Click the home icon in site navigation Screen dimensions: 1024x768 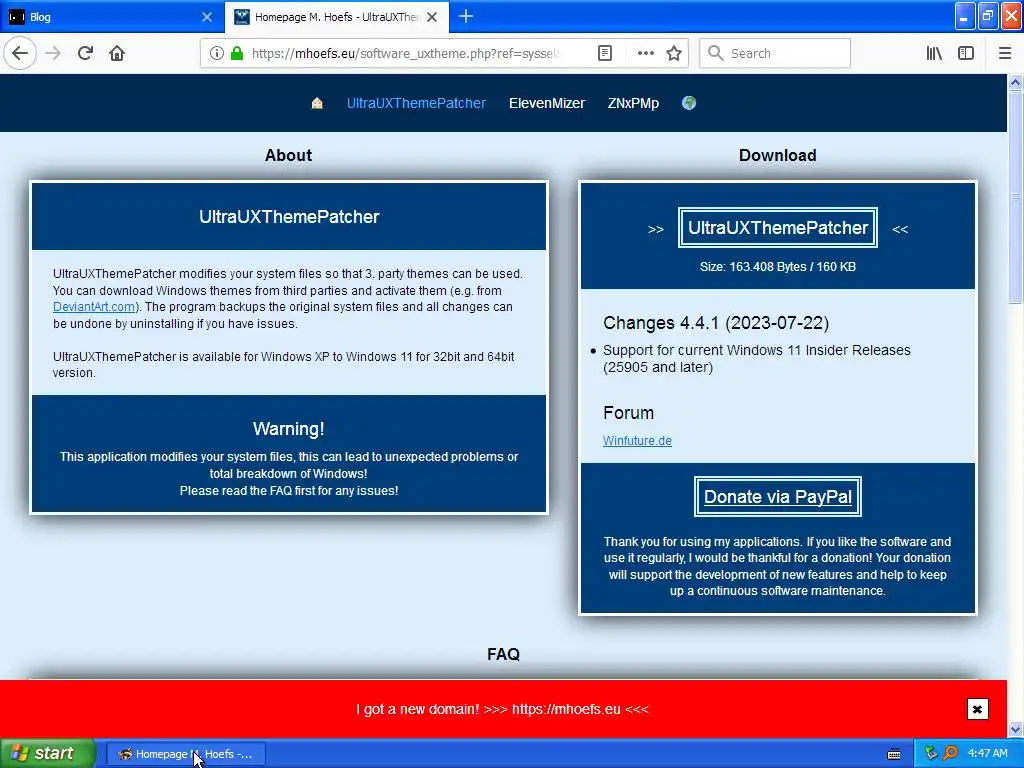[317, 103]
